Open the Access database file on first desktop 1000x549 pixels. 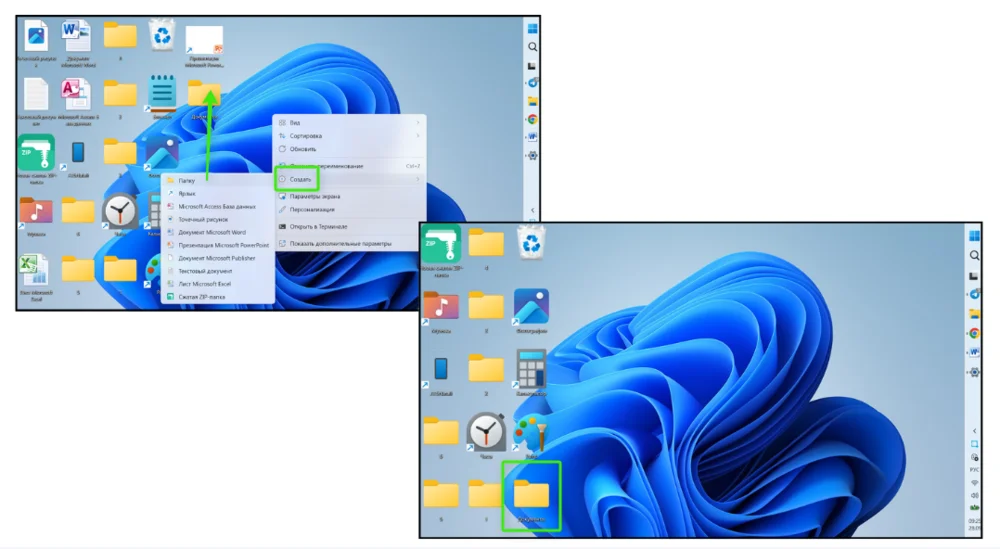coord(76,94)
